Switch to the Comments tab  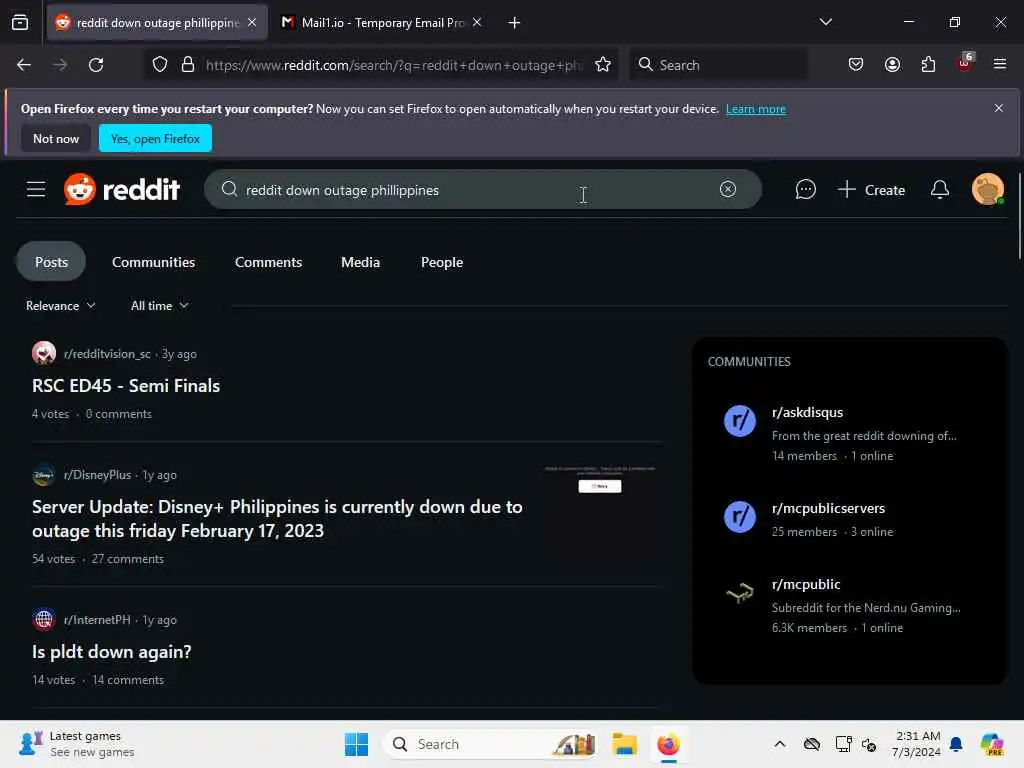(x=268, y=262)
